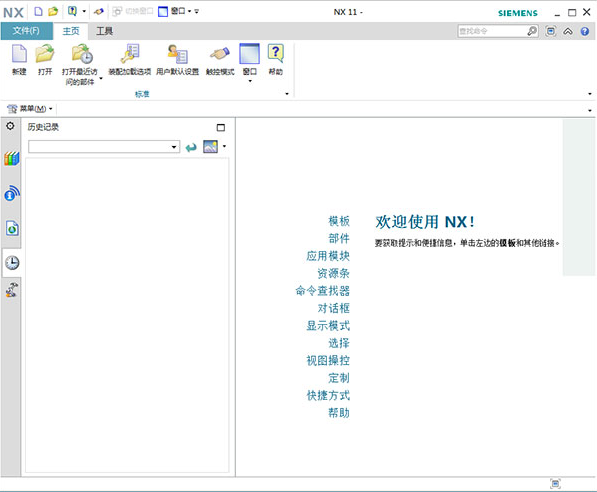Open the Menu (菜单) dropdown

click(x=30, y=109)
